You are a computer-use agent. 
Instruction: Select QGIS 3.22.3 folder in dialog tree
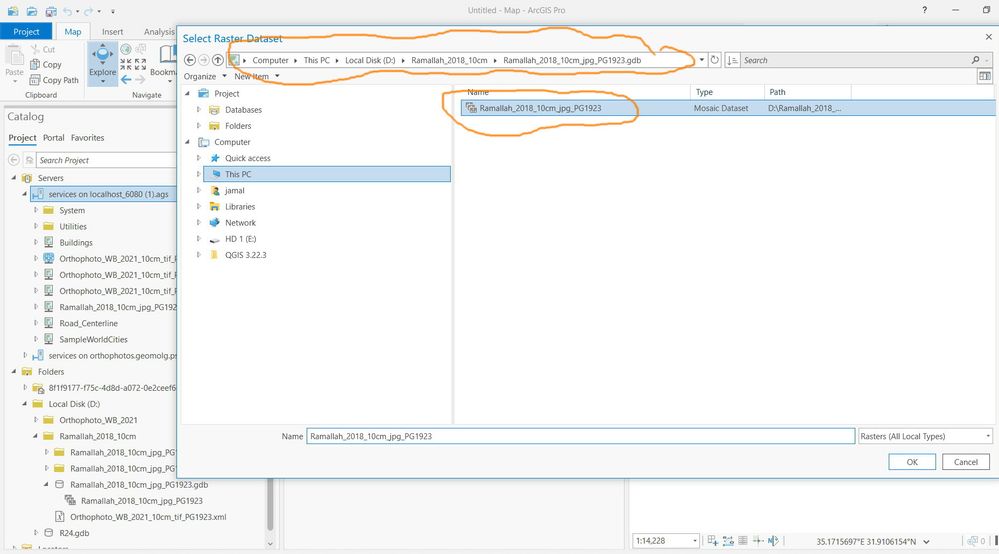(x=245, y=255)
